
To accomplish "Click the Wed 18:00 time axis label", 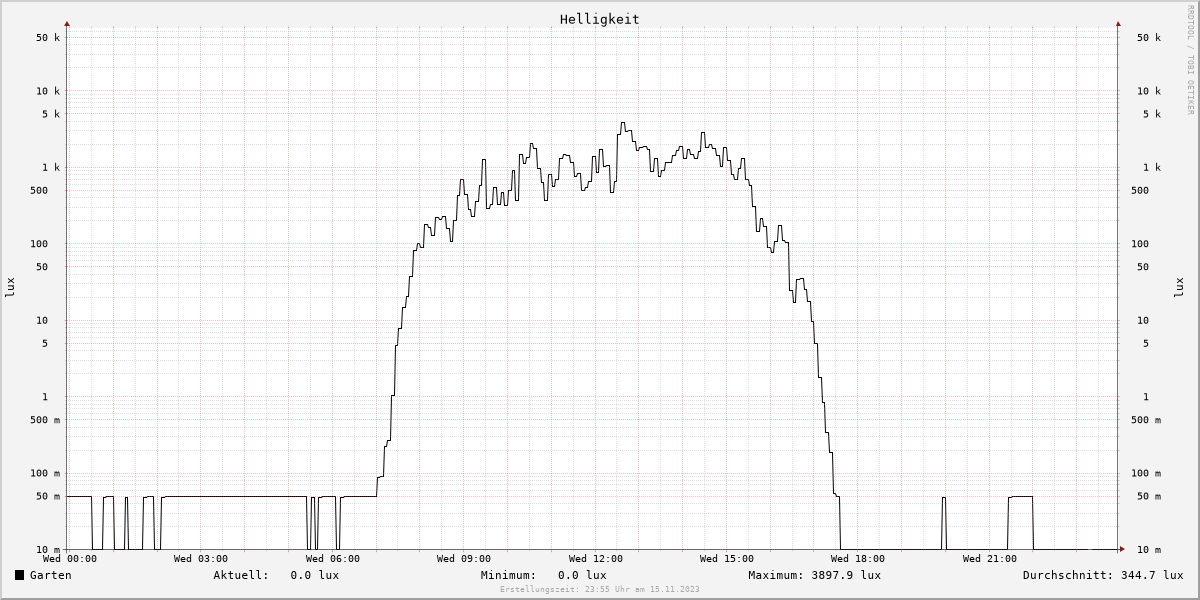I will (x=858, y=559).
